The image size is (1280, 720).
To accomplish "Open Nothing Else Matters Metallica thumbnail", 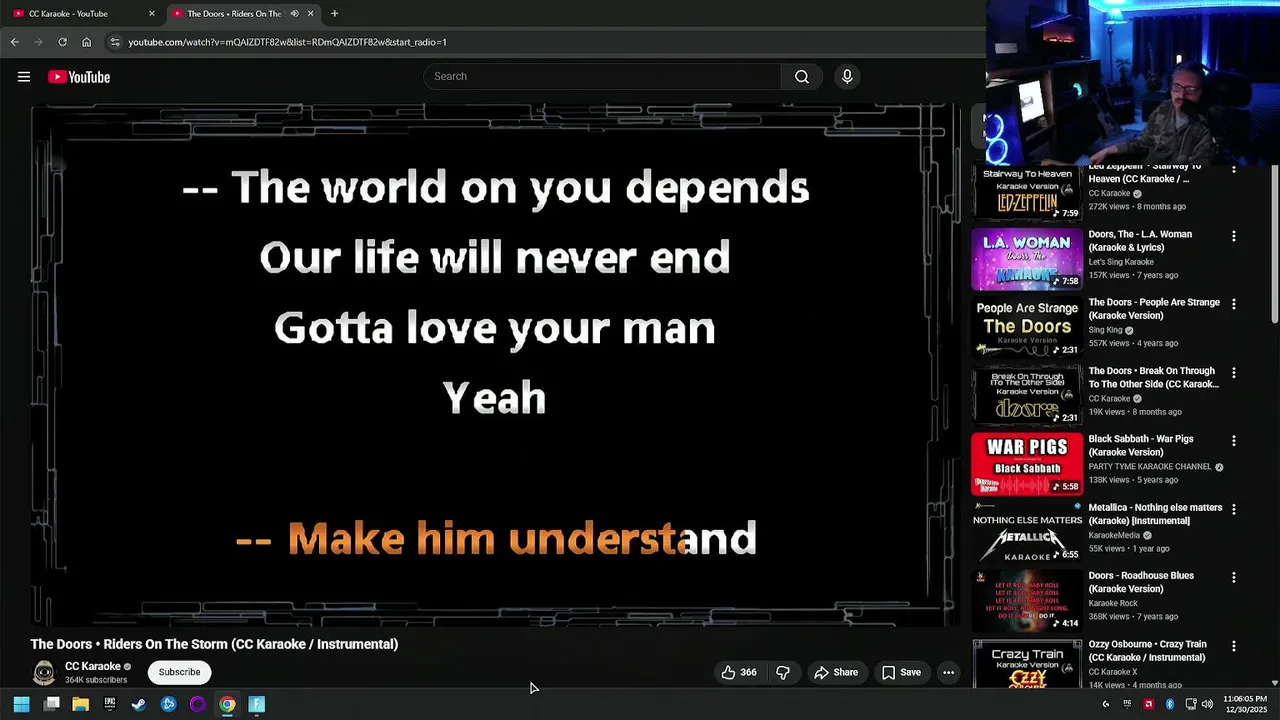I will tap(1027, 533).
